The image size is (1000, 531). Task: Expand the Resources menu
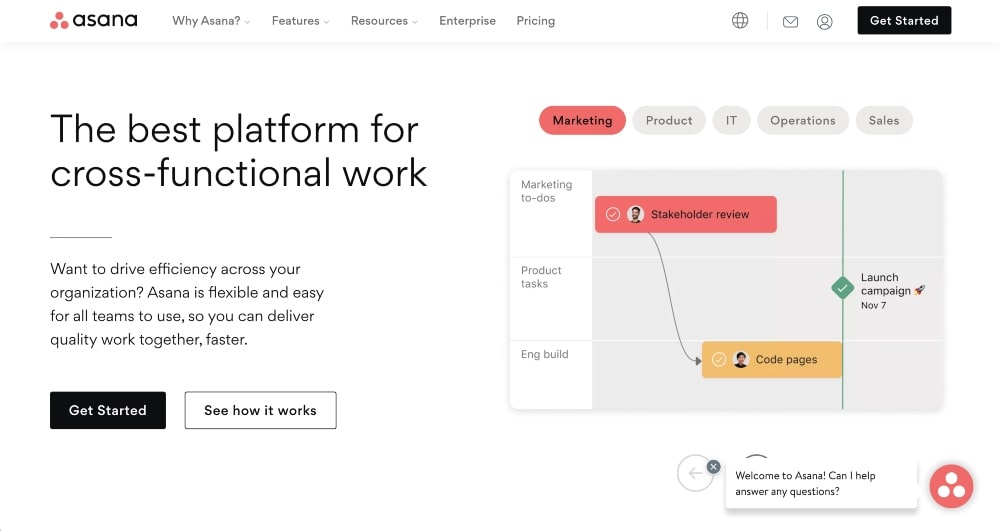pos(384,21)
